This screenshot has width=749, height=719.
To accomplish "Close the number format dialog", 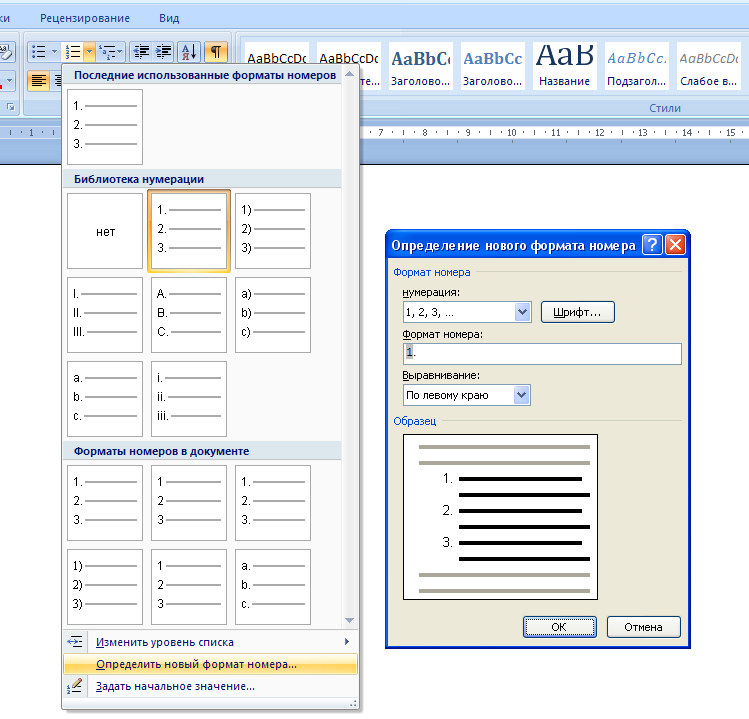I will click(675, 245).
